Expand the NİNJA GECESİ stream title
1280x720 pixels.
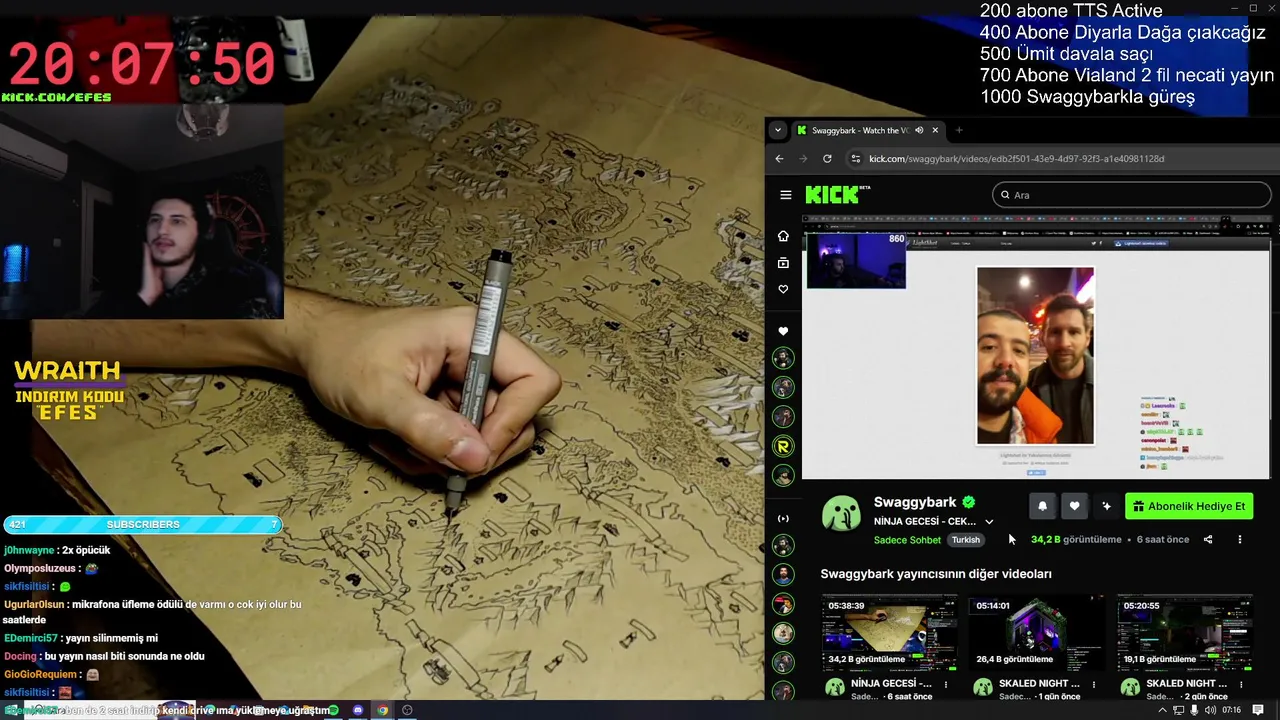(989, 522)
